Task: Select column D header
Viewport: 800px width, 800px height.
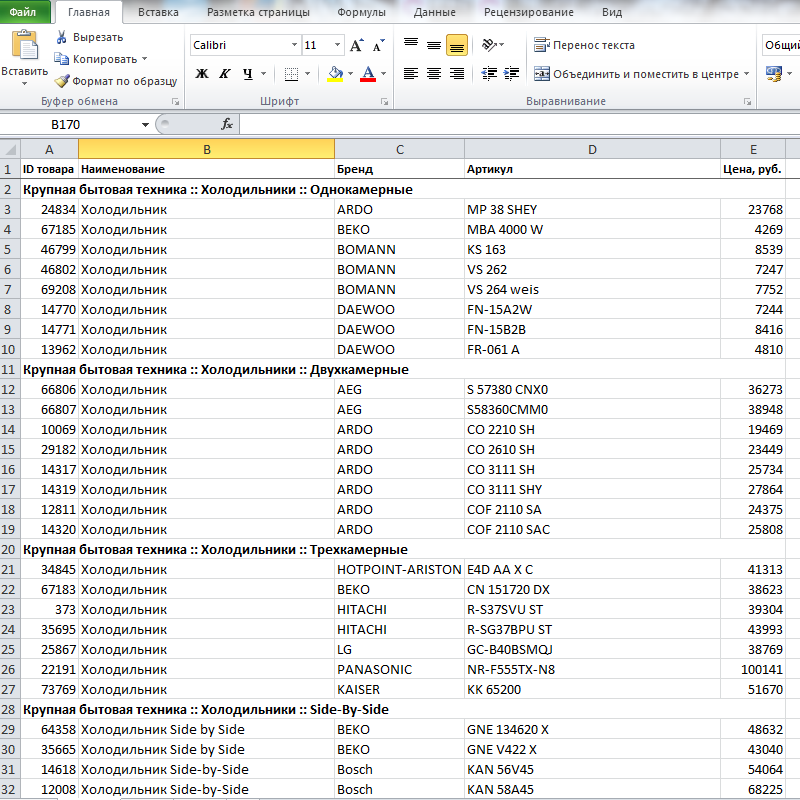Action: [x=592, y=149]
